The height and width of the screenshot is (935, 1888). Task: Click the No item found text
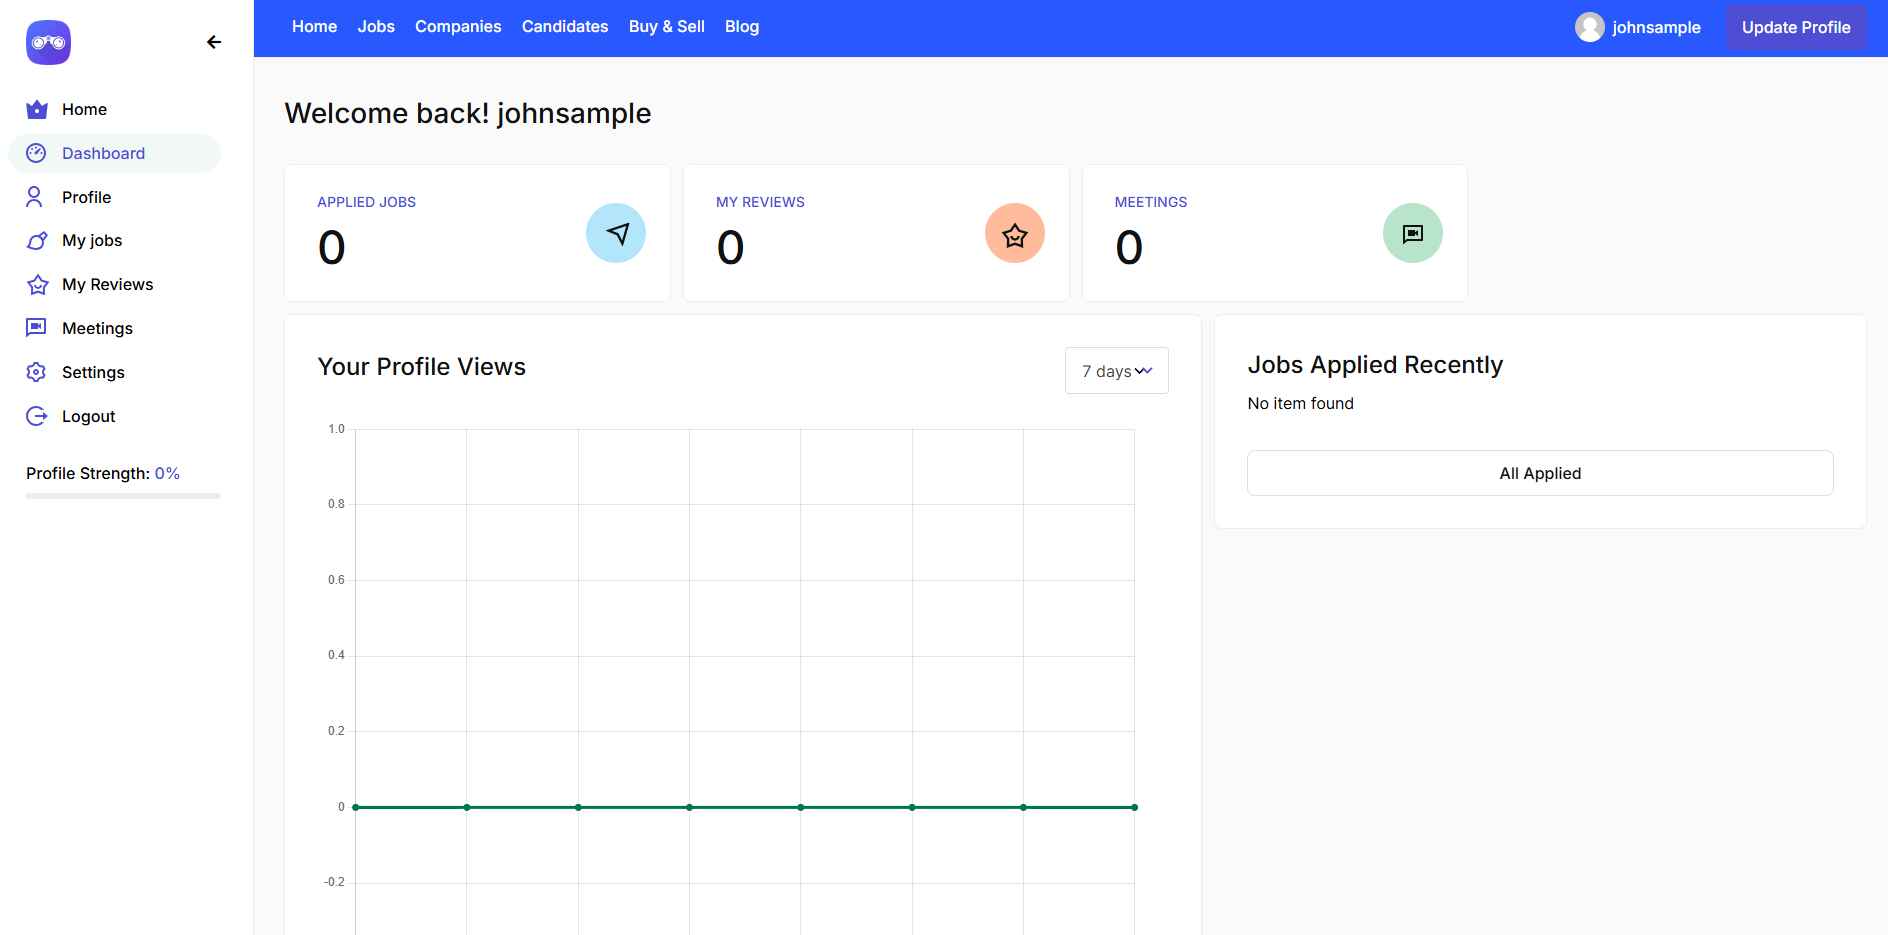point(1300,403)
